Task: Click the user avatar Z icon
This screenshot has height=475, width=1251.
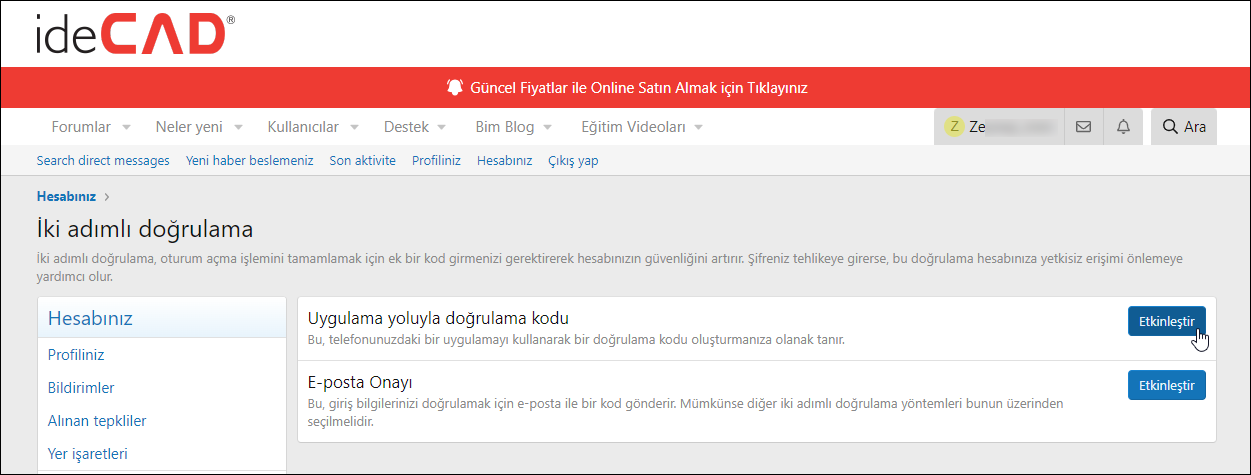Action: 954,127
